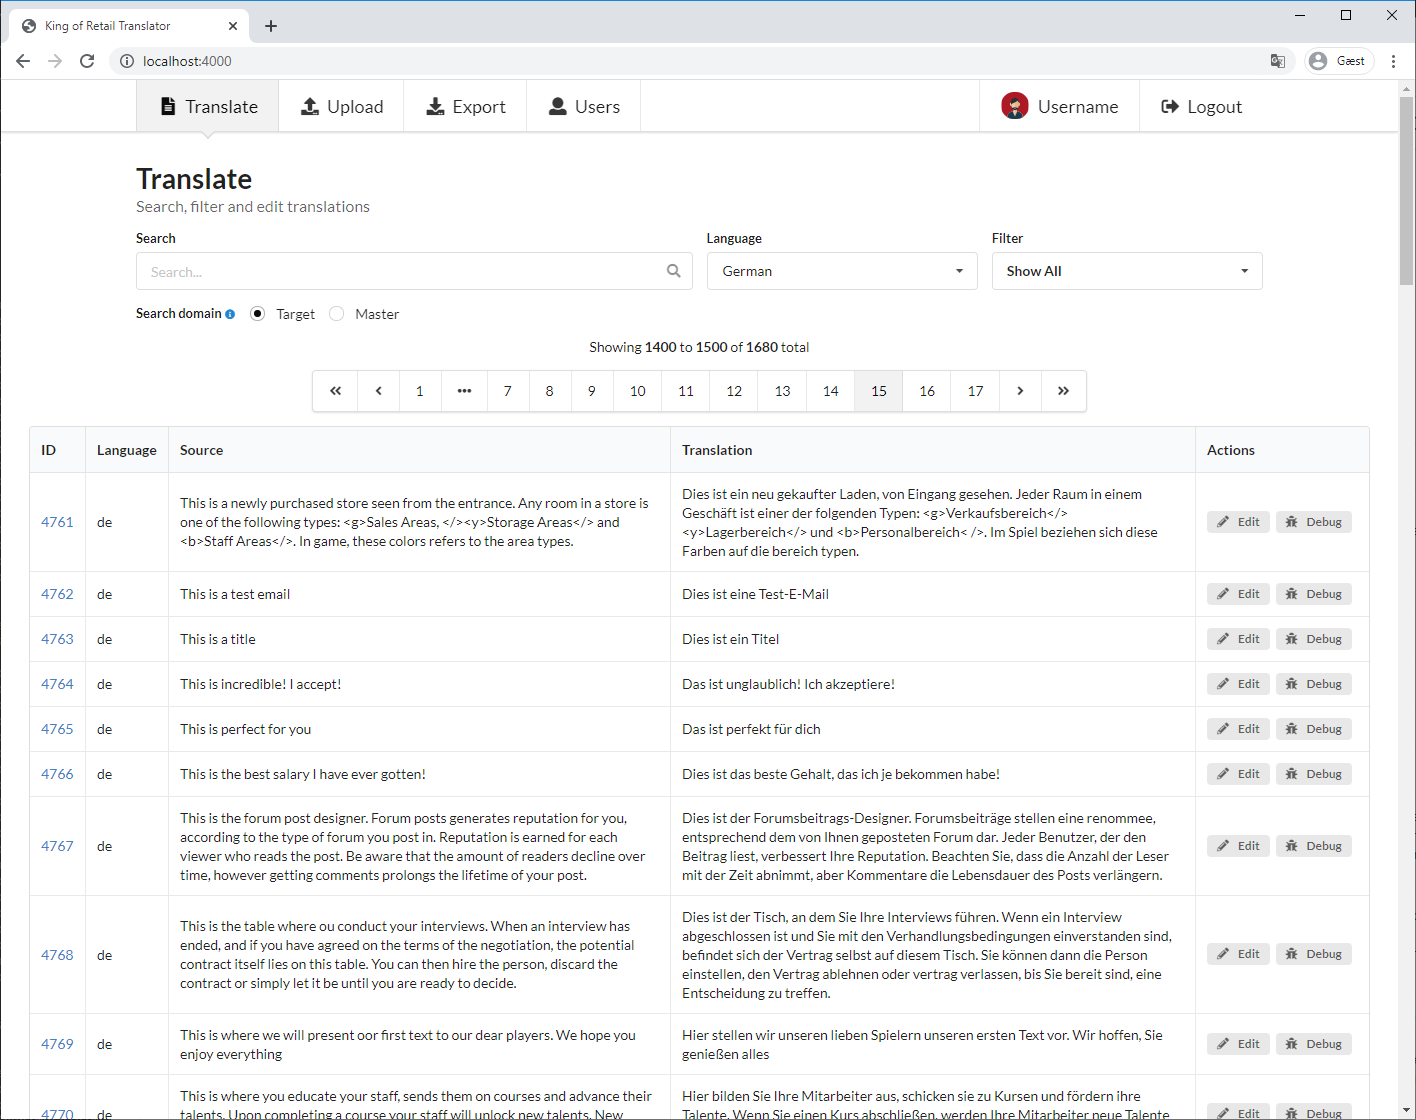Image resolution: width=1416 pixels, height=1120 pixels.
Task: Expand the Show All filter dropdown
Action: [1127, 271]
